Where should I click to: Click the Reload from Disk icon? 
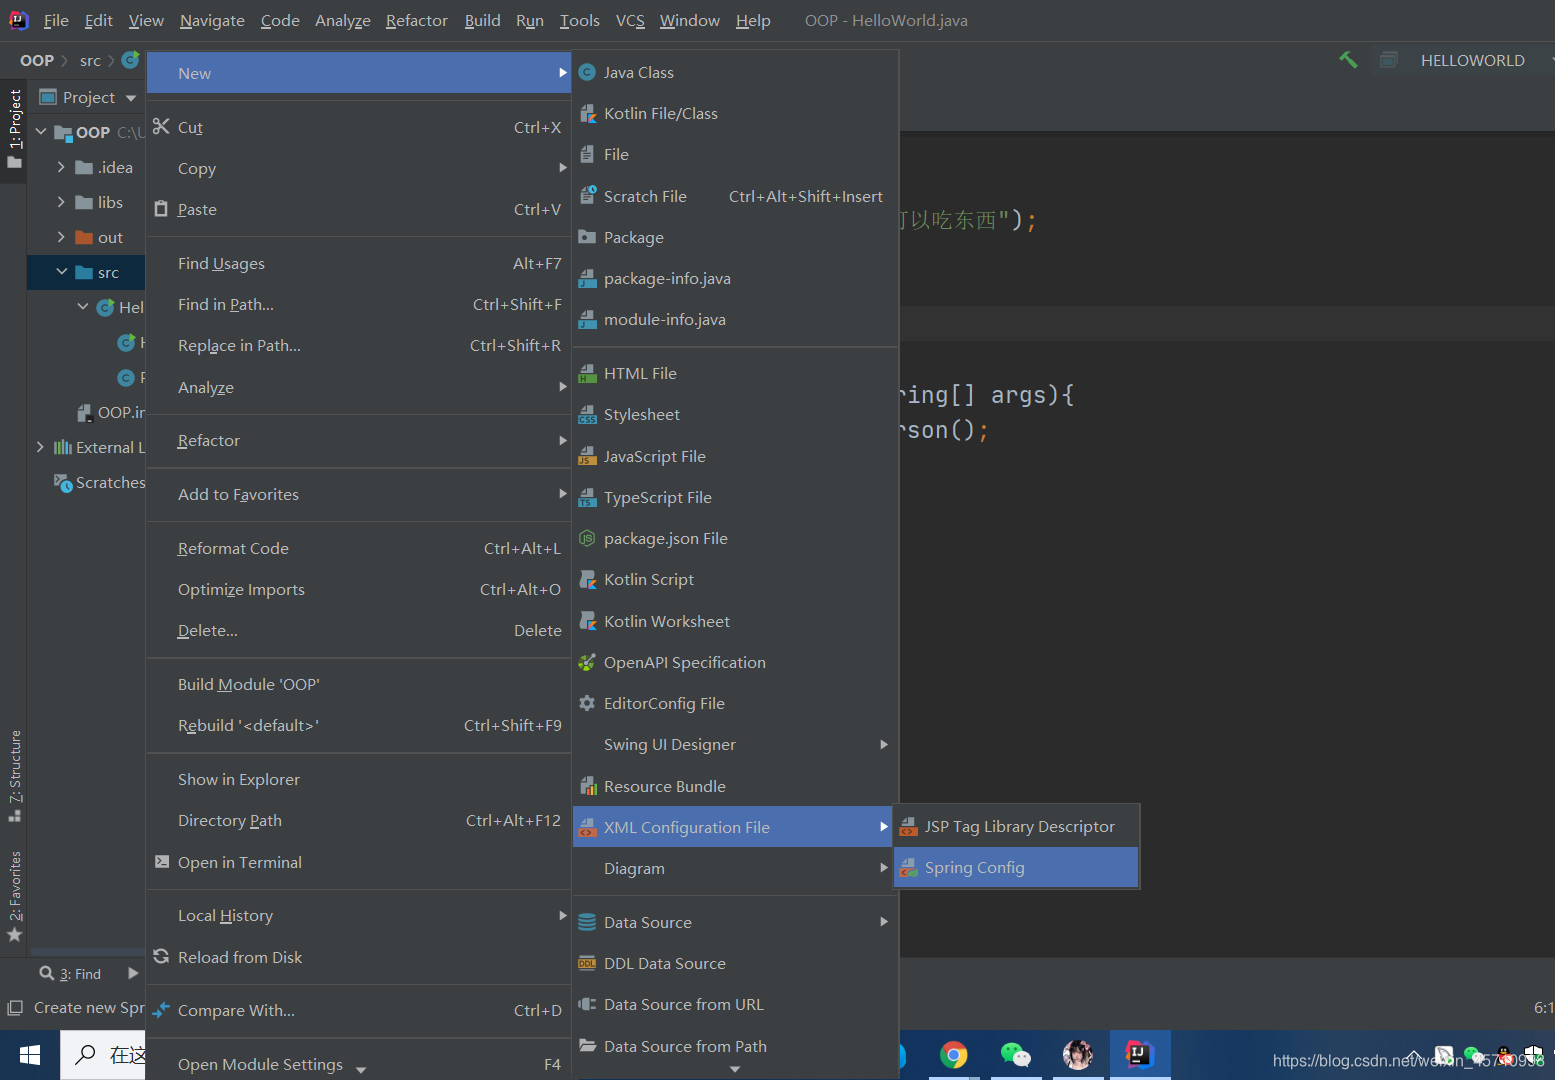tap(161, 957)
